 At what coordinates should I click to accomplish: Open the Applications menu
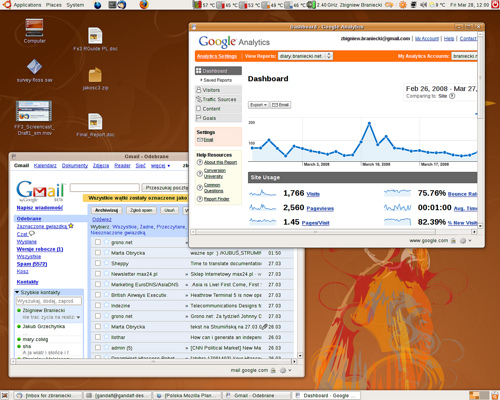pos(27,5)
